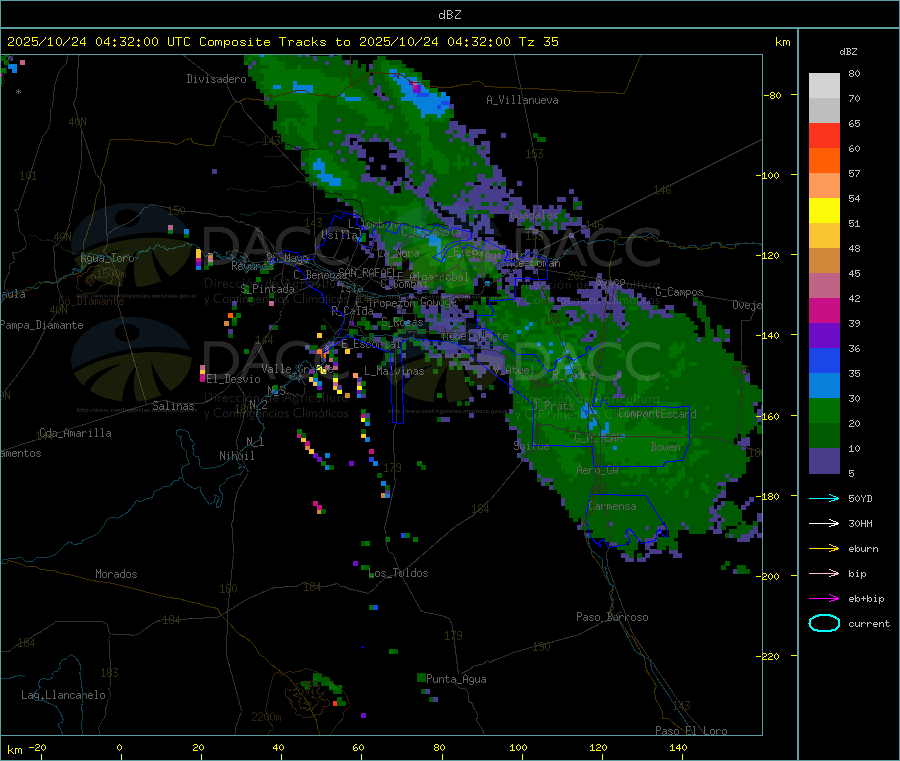This screenshot has height=761, width=900.
Task: Select the light green band in the dBZ legend
Action: point(824,410)
